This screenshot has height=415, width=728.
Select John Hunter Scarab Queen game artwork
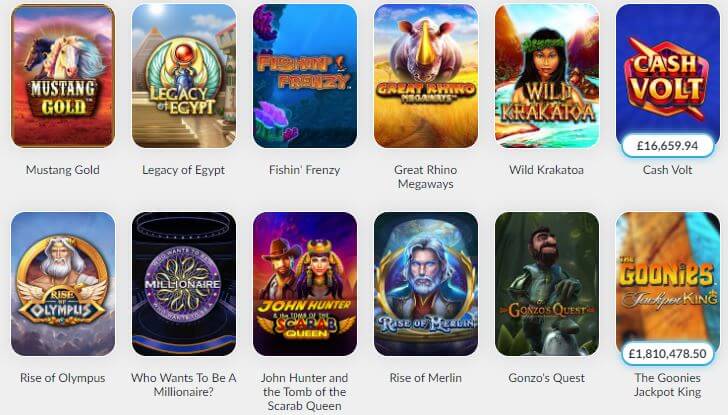click(x=305, y=284)
